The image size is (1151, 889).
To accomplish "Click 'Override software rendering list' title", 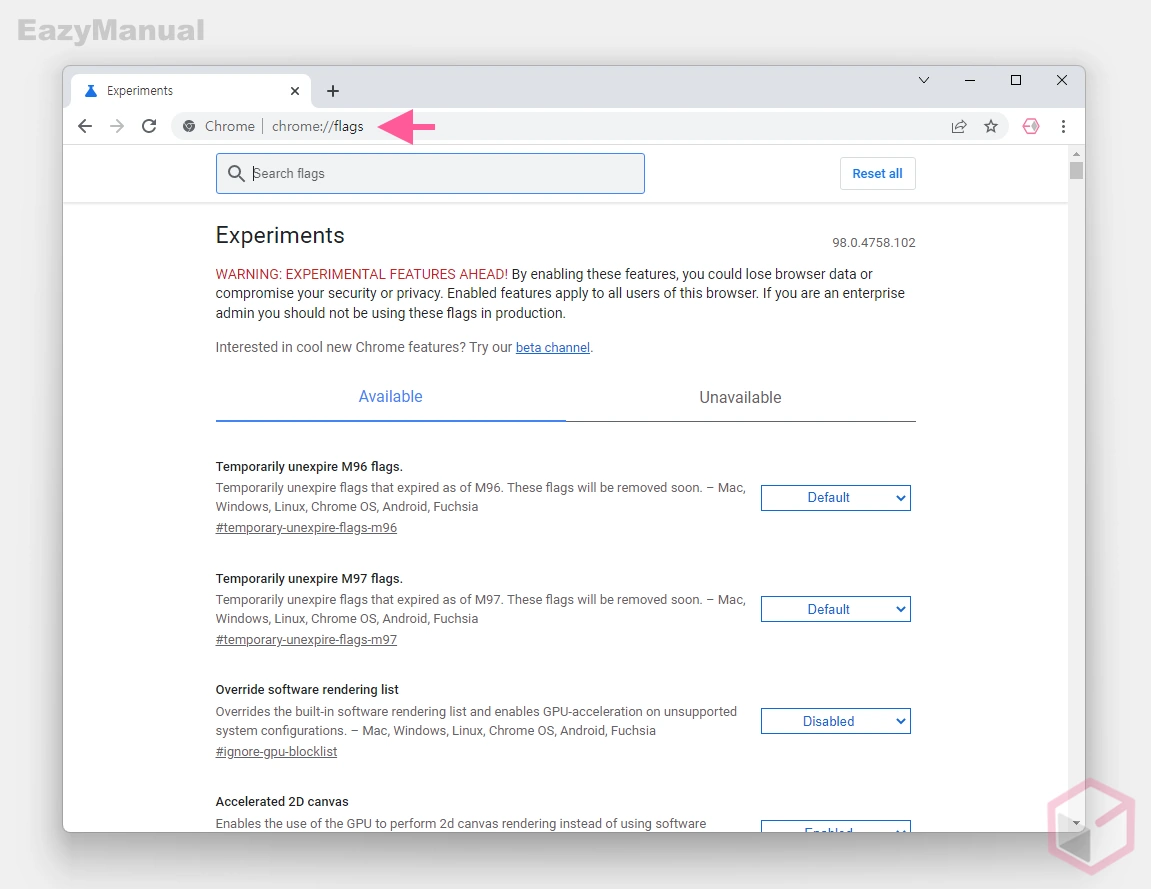I will (307, 690).
